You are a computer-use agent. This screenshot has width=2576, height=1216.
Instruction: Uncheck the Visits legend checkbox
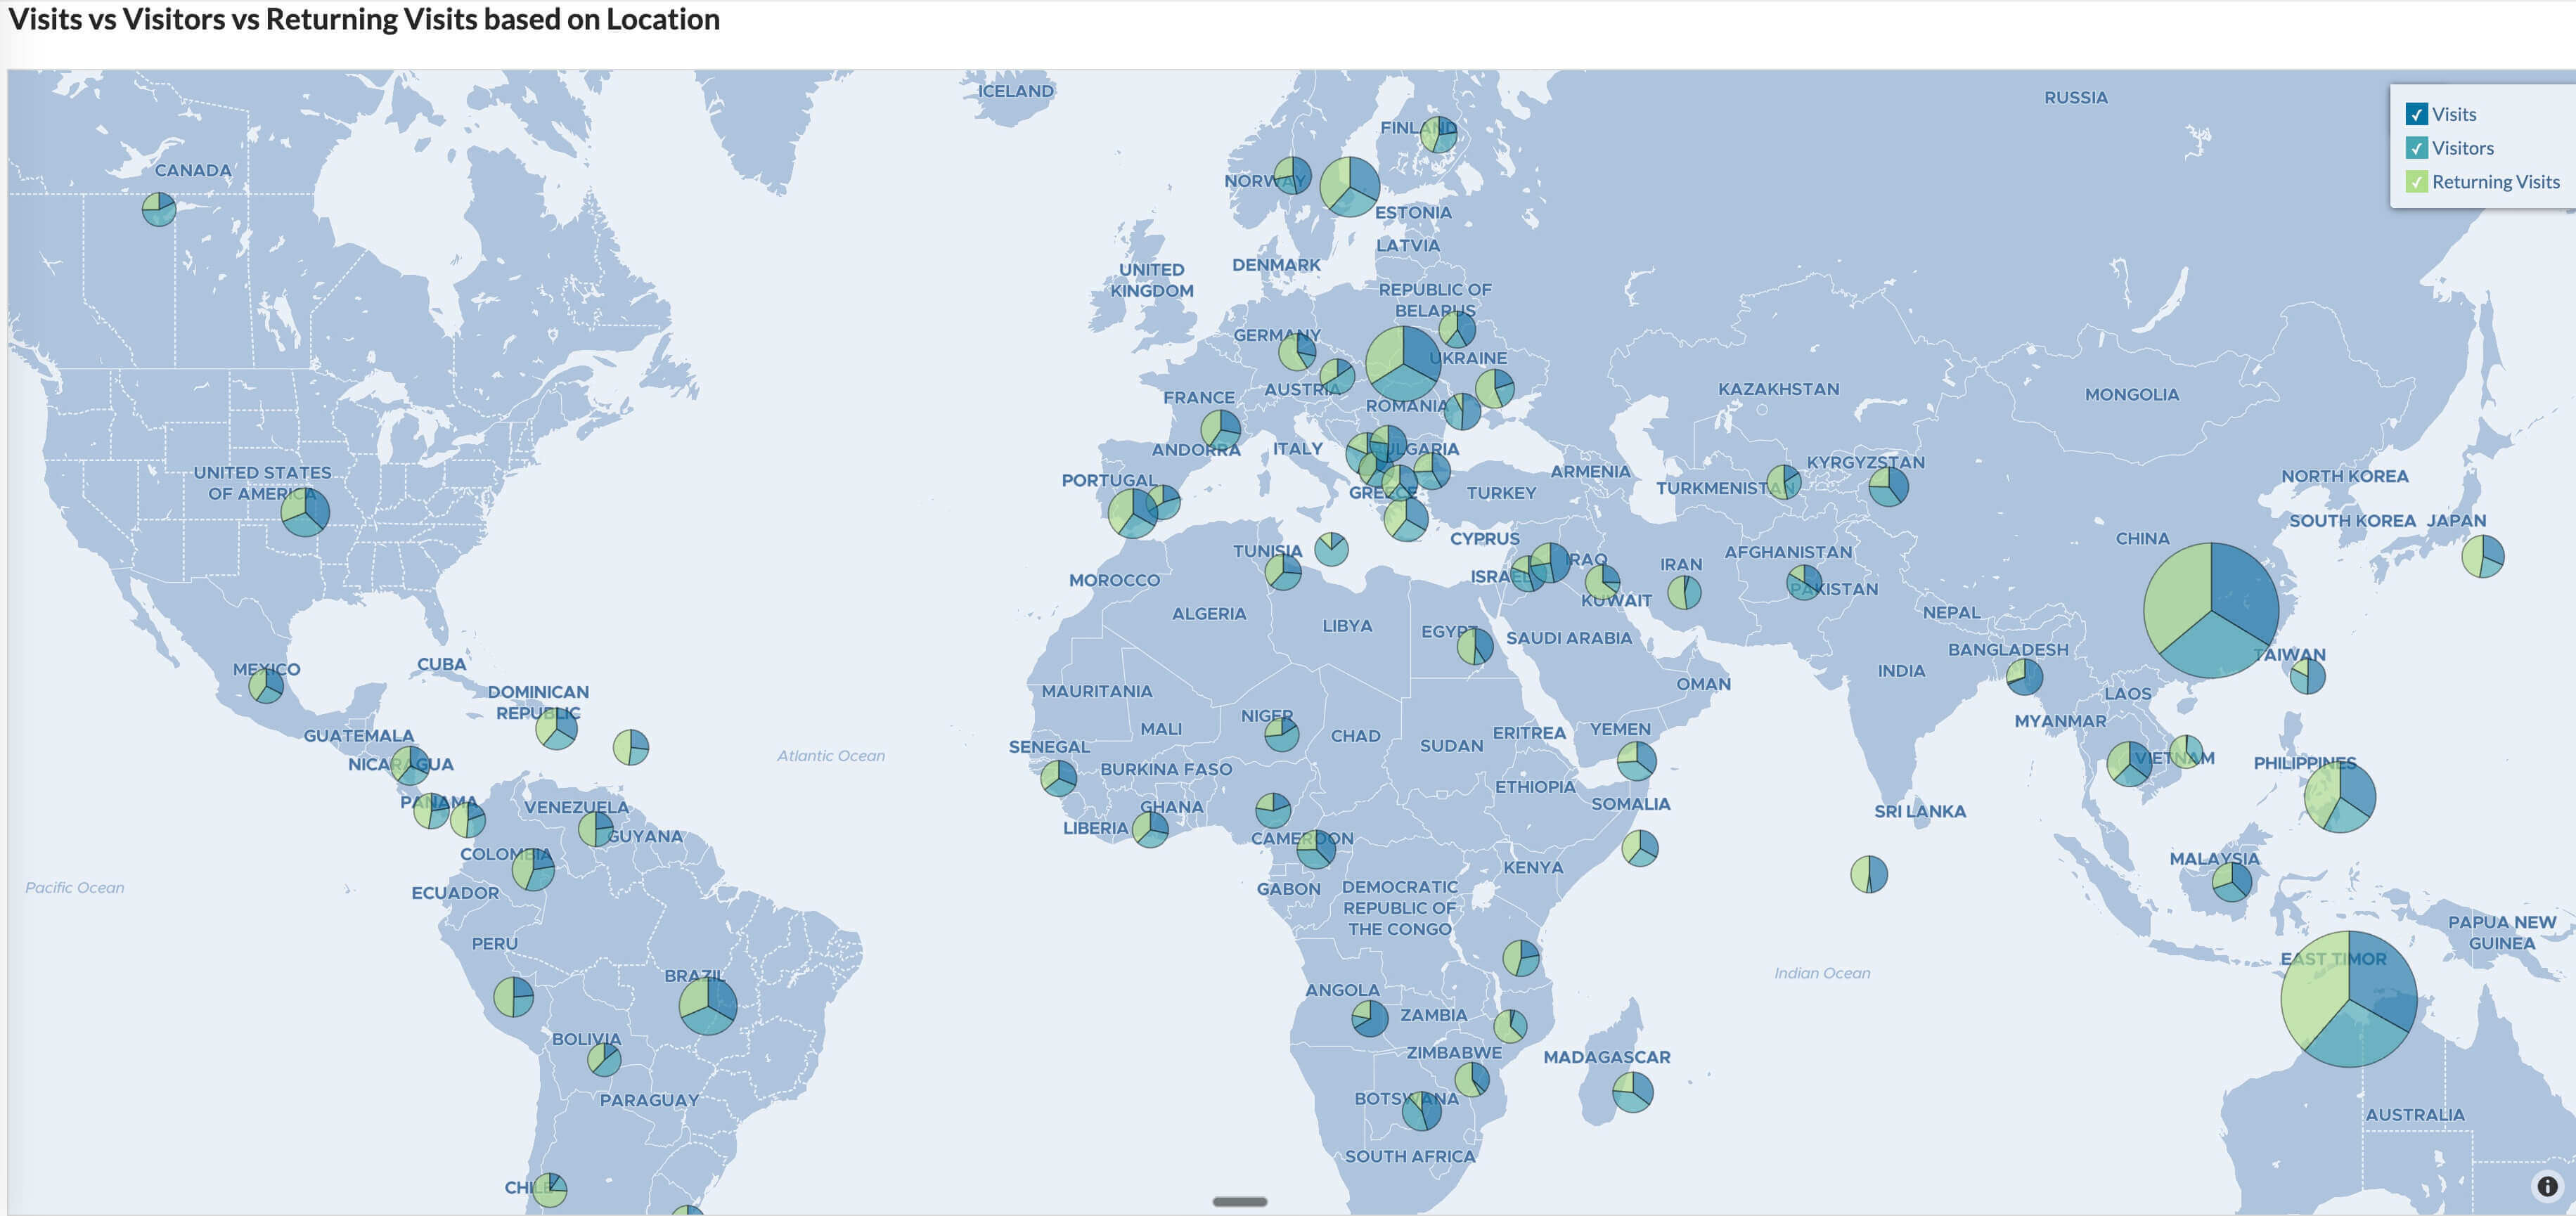click(x=2417, y=114)
